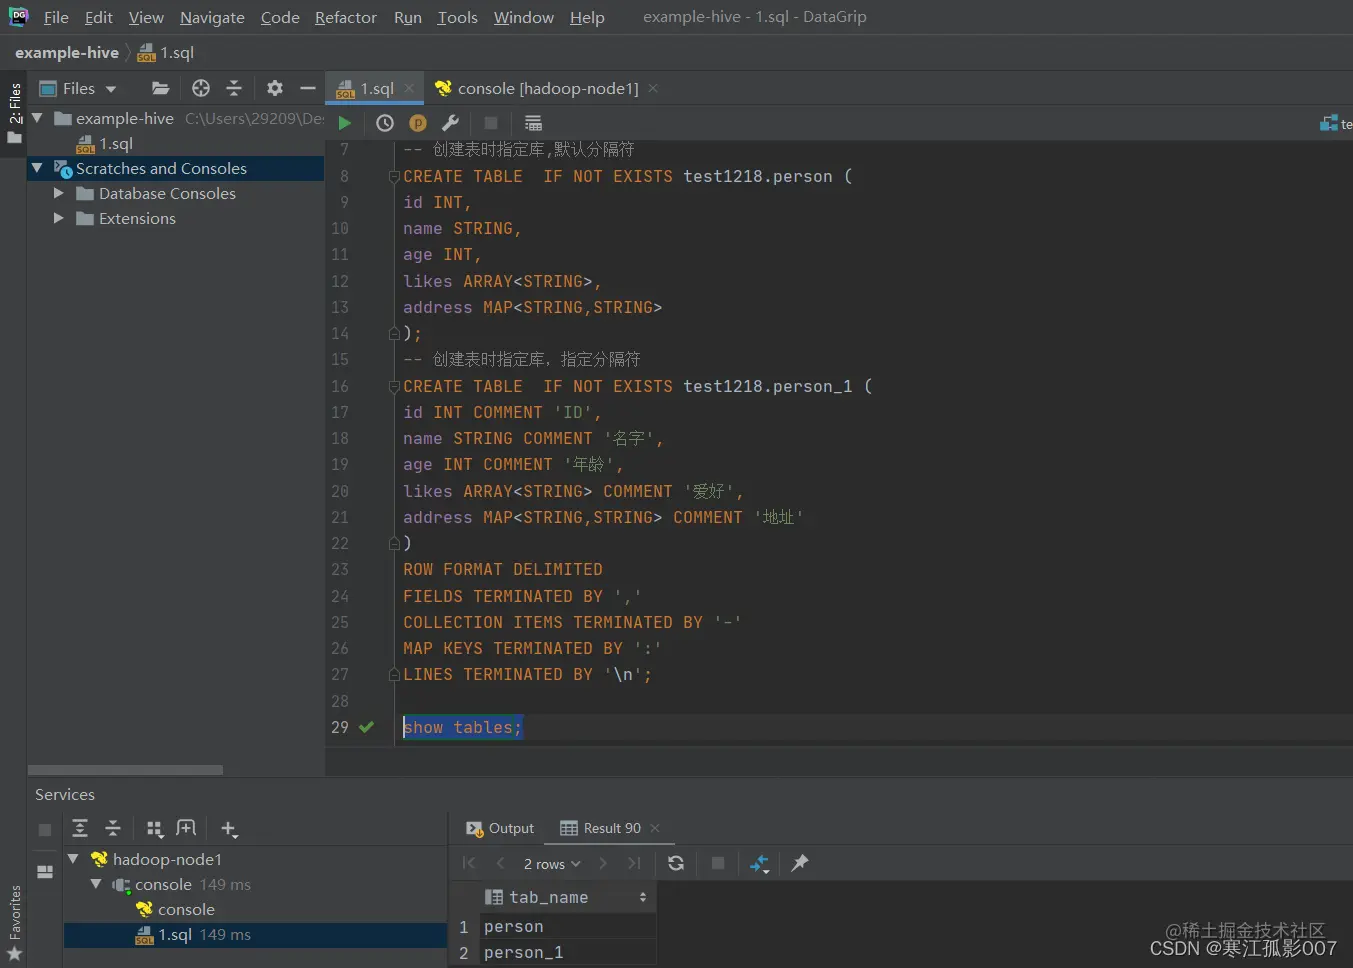Viewport: 1353px width, 968px height.
Task: Open File menu
Action: pos(56,17)
